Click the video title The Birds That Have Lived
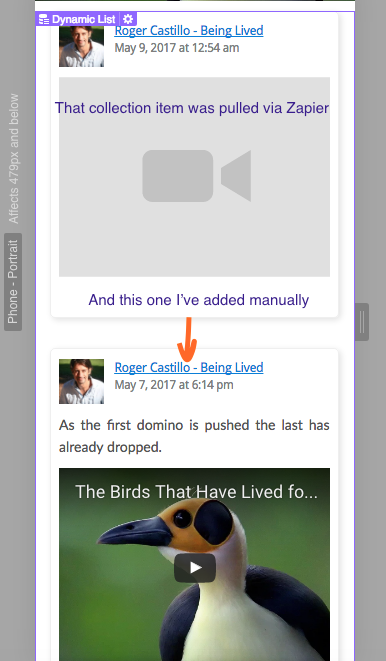 pyautogui.click(x=196, y=492)
